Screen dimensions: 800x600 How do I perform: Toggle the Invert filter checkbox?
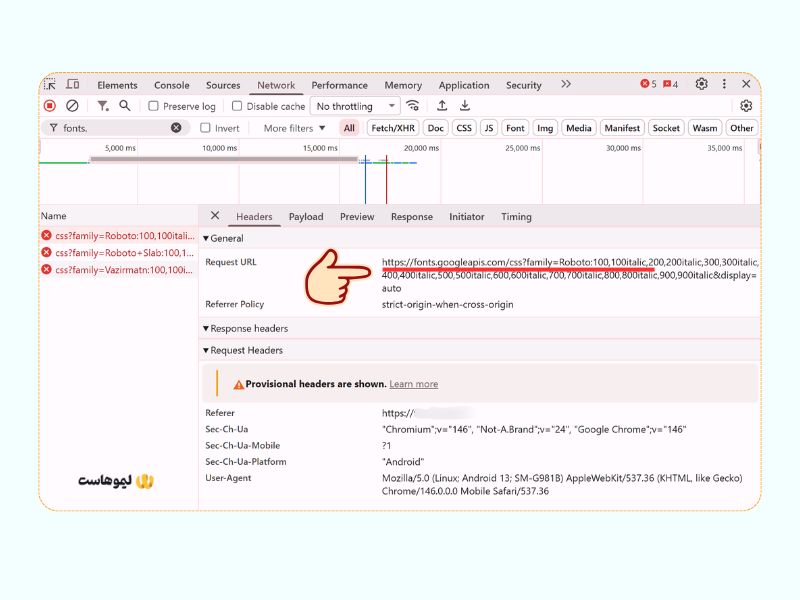tap(205, 128)
